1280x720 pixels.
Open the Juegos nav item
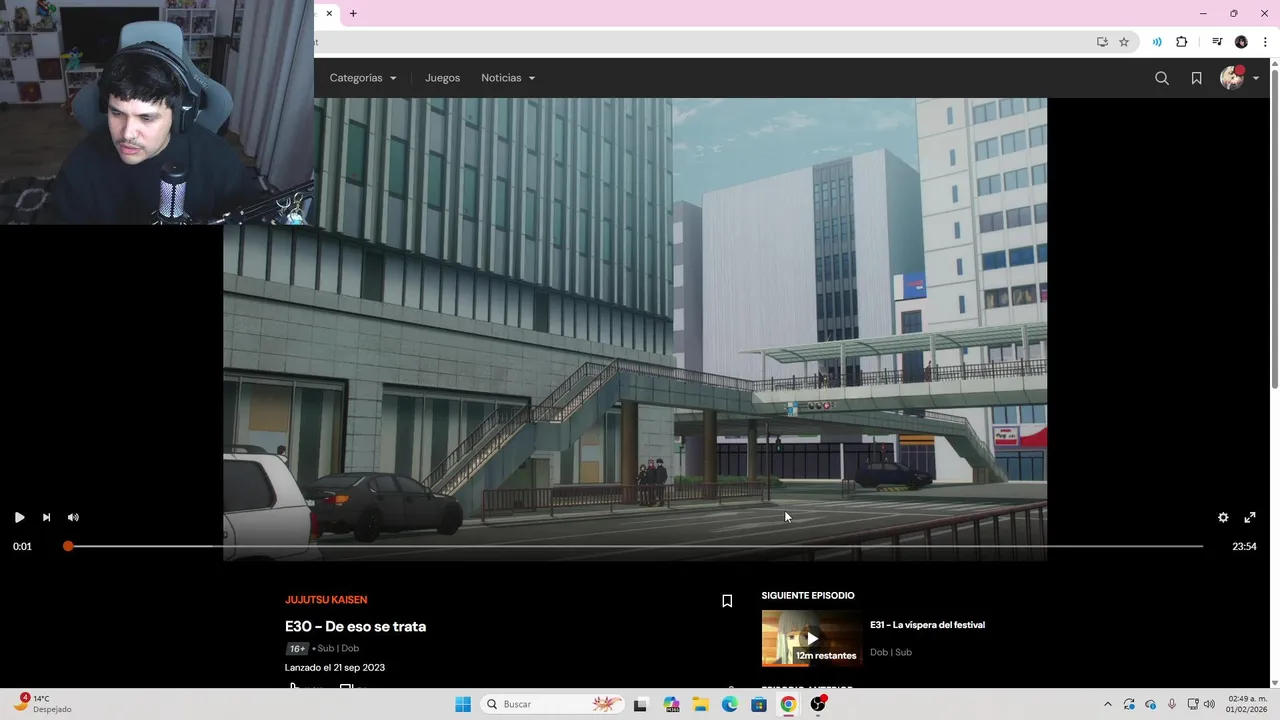pos(442,78)
